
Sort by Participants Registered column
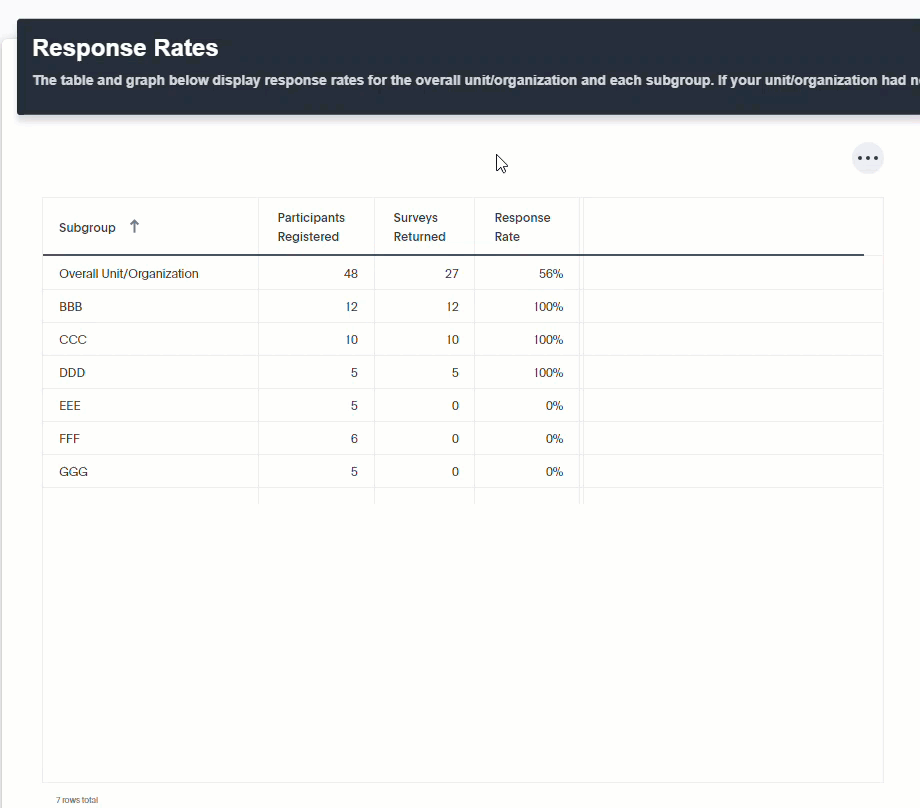[311, 227]
